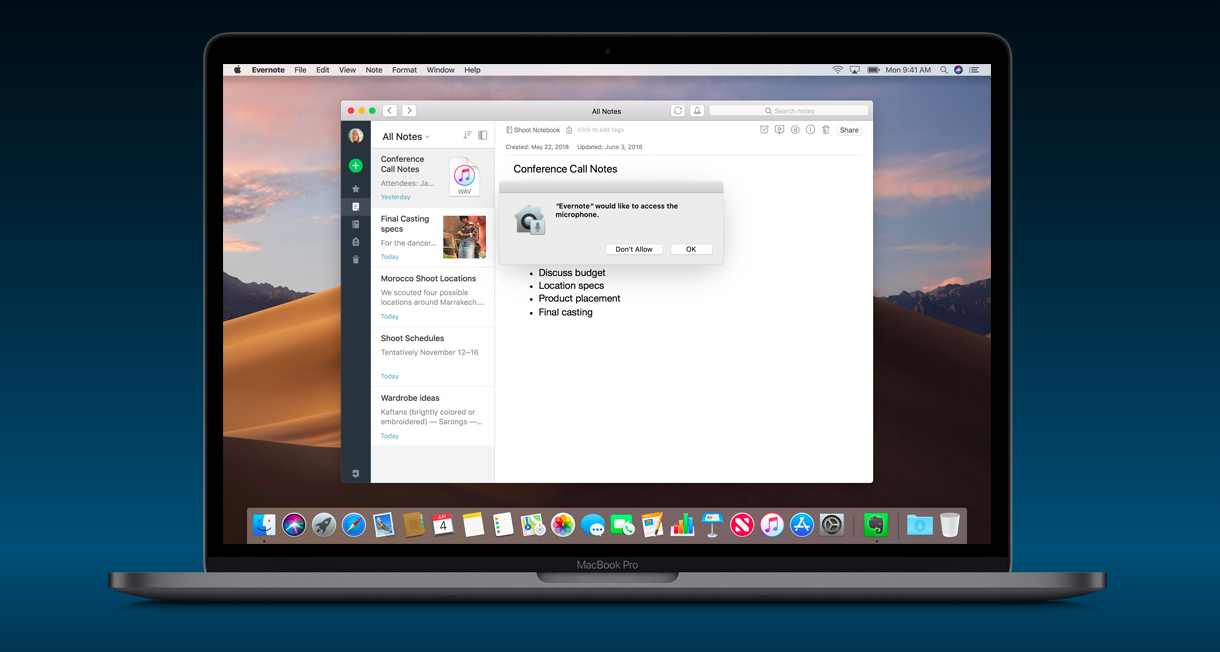Click the Discuss budget bullet text

click(572, 273)
